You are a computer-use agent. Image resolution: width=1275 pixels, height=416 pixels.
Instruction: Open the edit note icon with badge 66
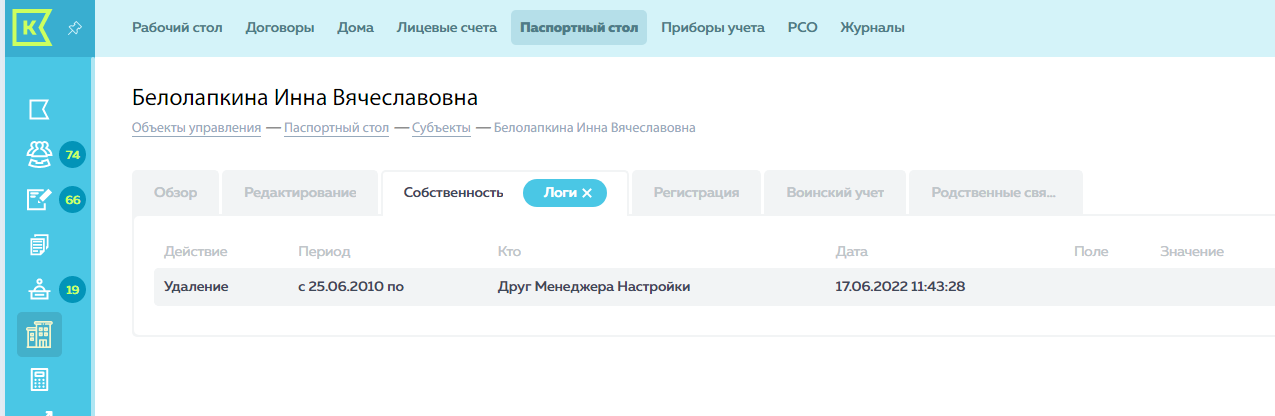39,199
